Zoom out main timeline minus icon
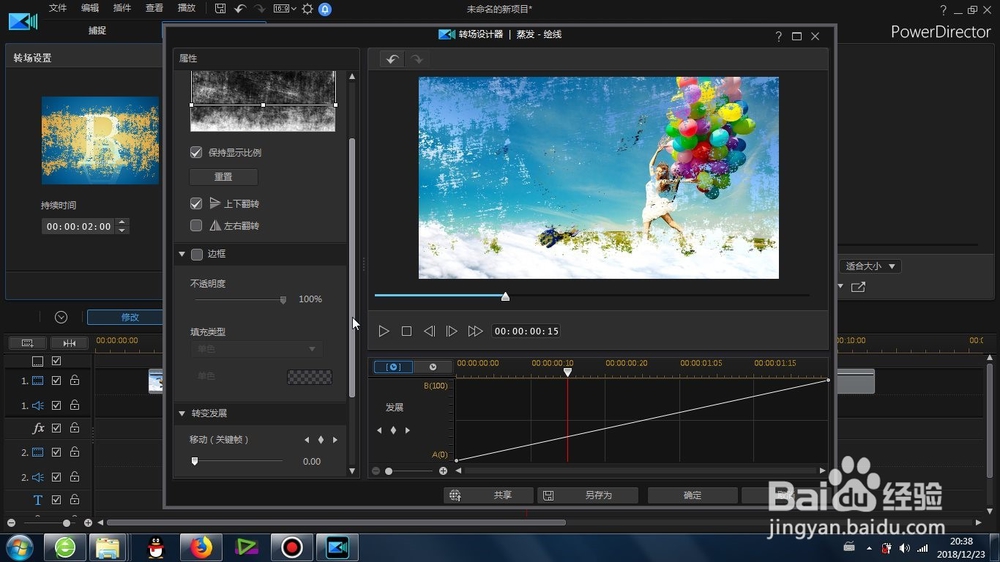 (11, 523)
